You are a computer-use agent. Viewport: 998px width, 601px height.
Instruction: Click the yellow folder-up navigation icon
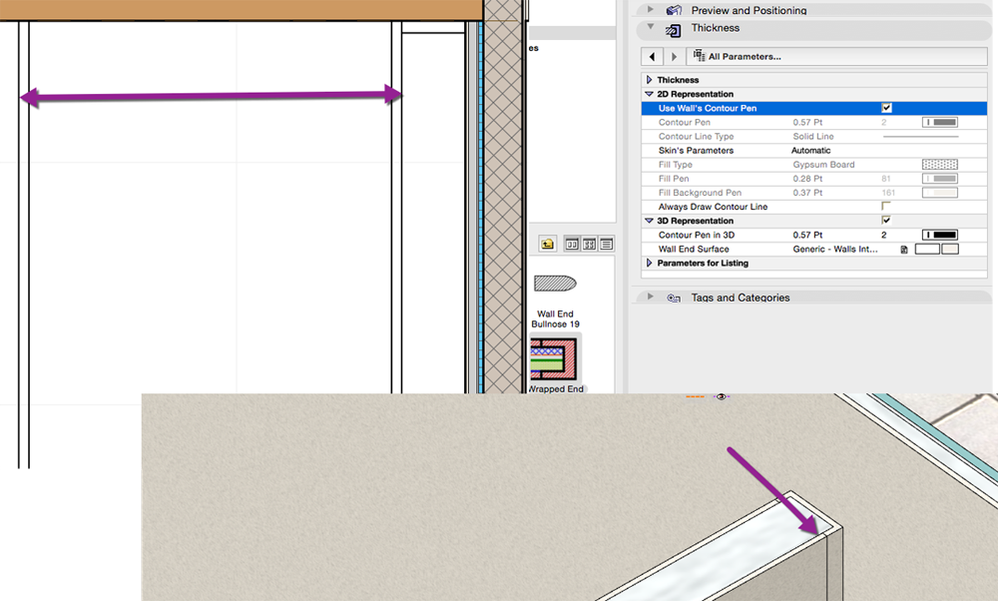click(547, 243)
